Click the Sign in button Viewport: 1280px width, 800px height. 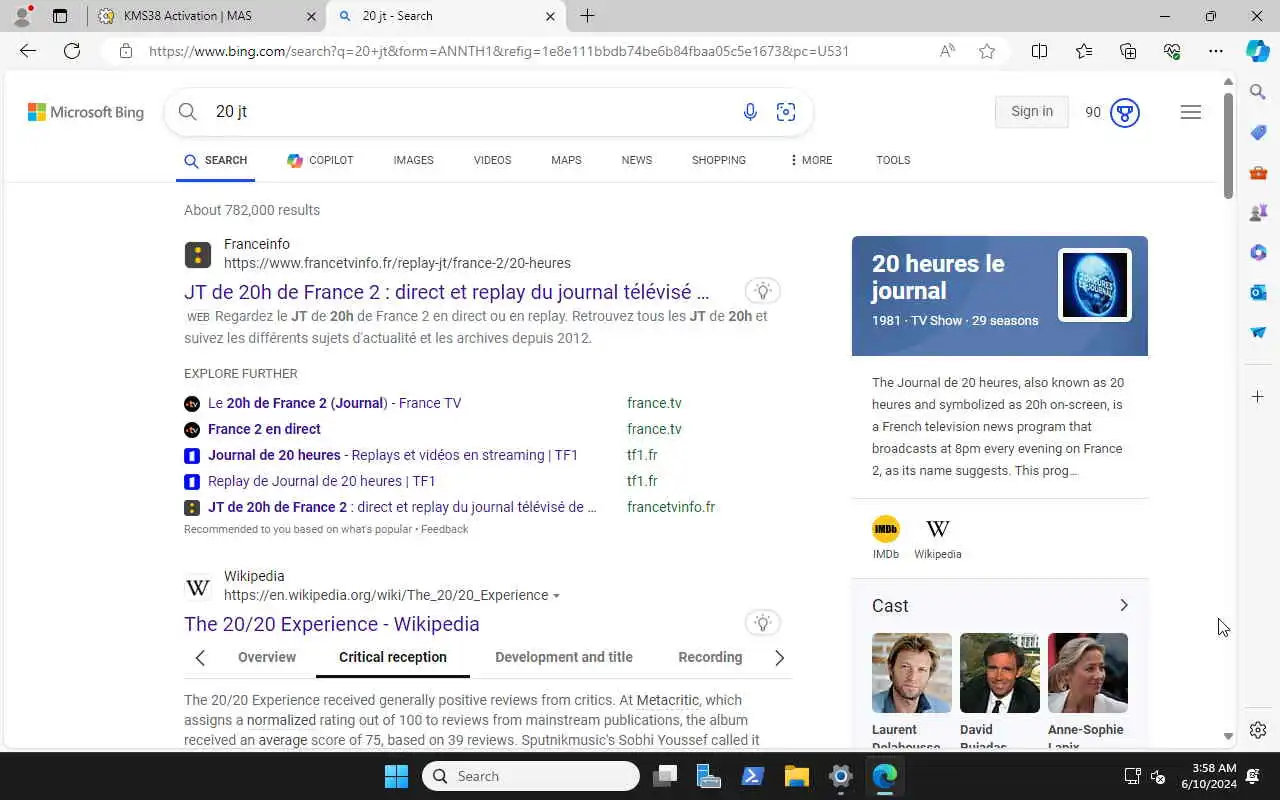coord(1032,112)
